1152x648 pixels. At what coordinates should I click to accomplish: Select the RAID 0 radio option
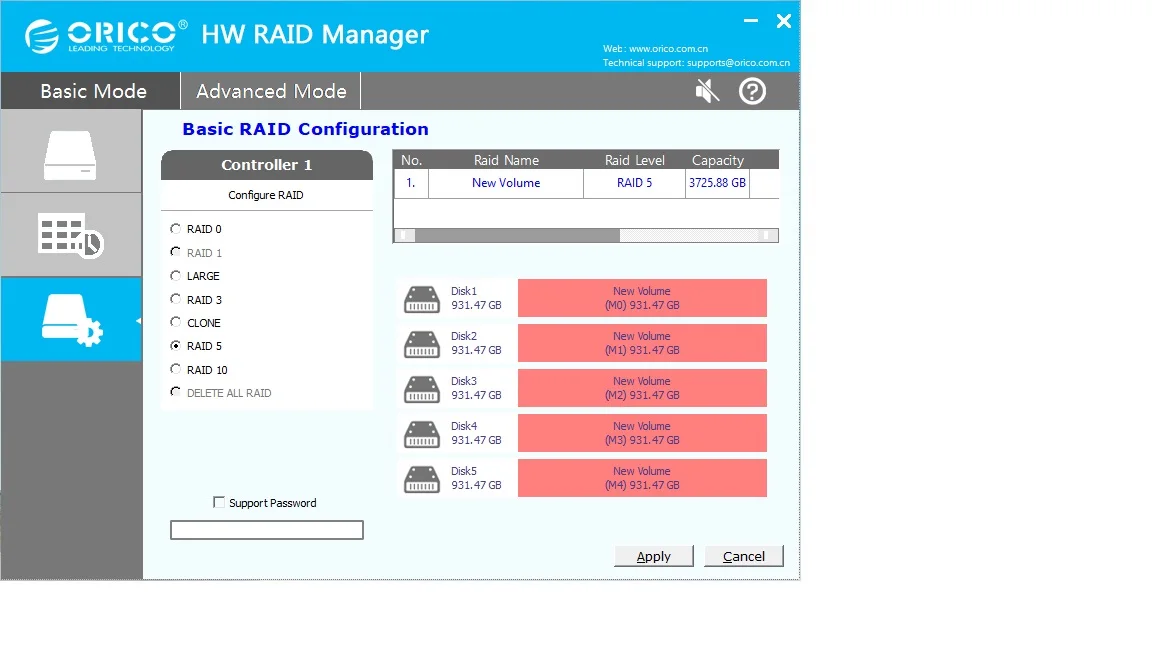pos(176,229)
